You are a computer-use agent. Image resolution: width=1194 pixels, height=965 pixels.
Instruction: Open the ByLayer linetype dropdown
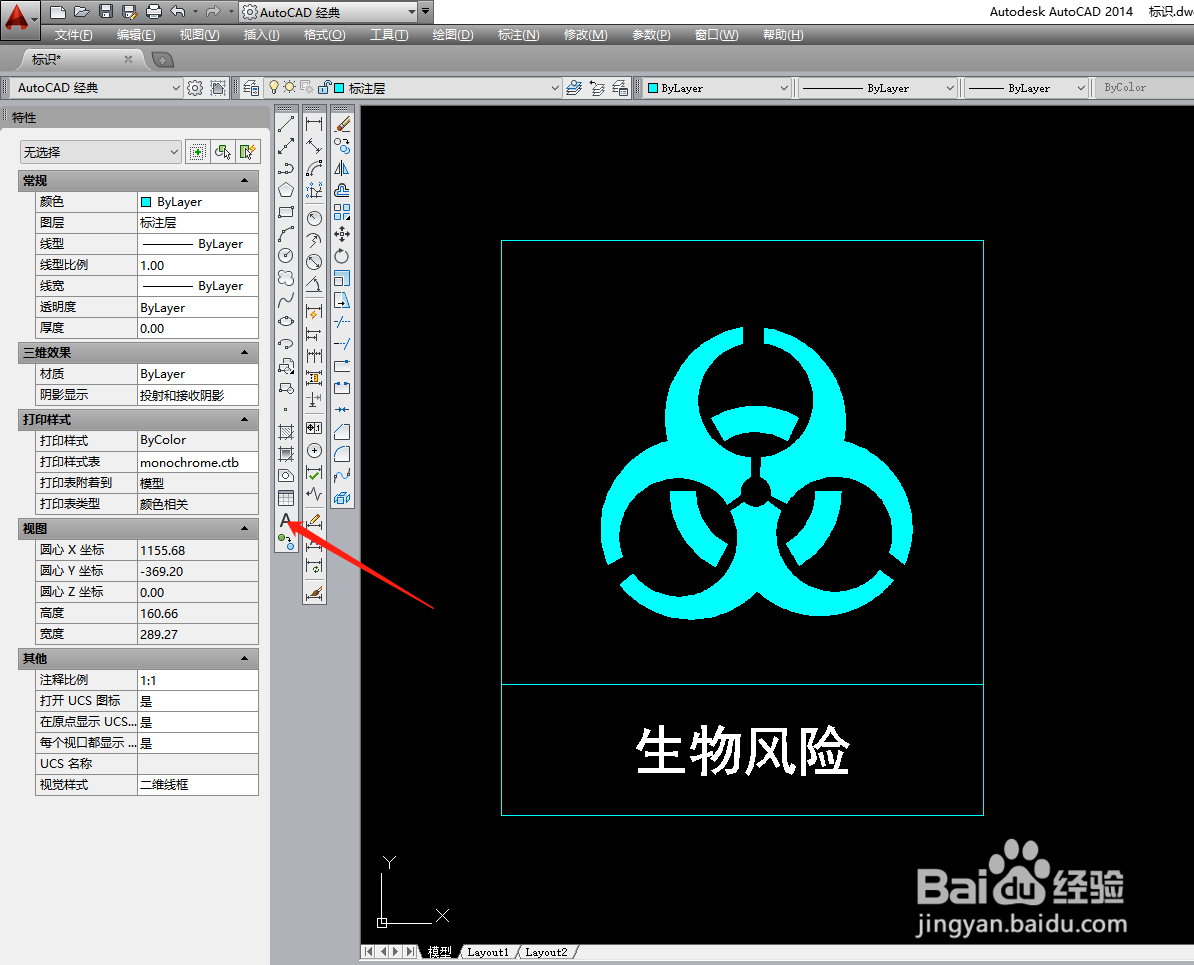pos(950,88)
